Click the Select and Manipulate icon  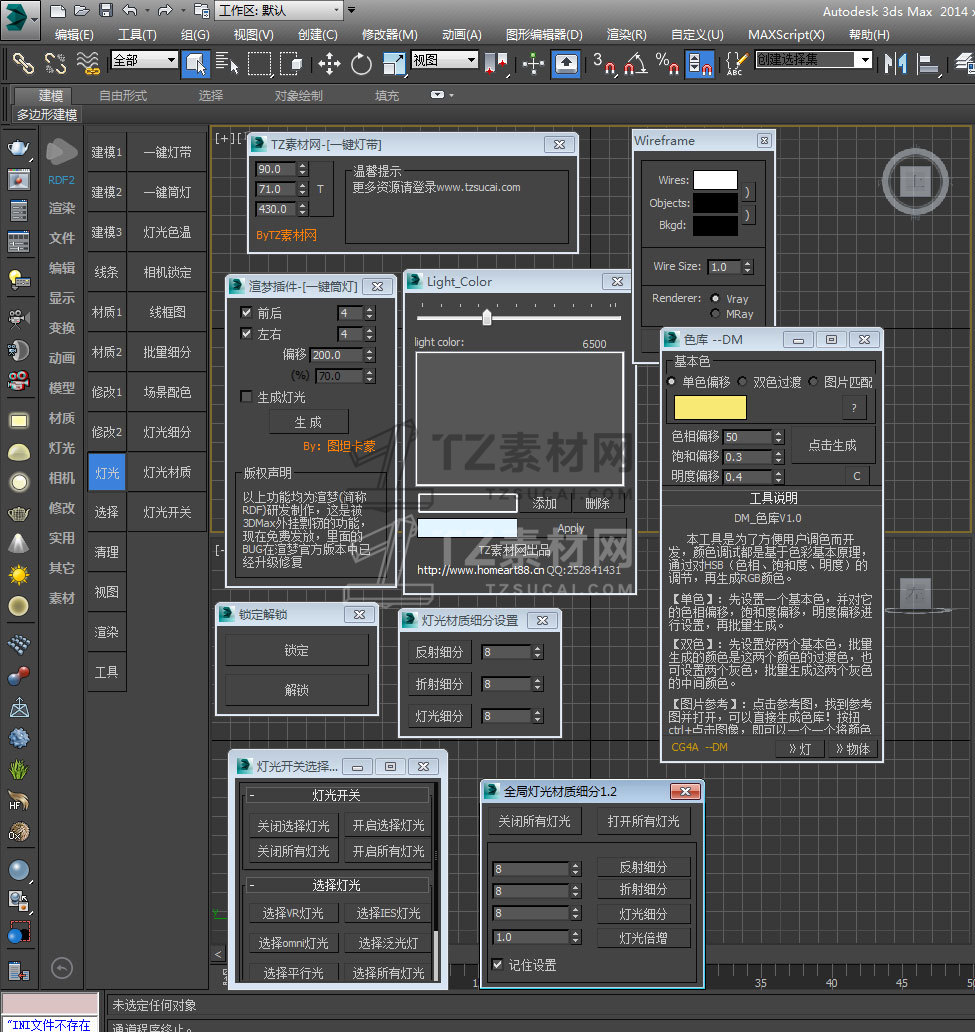533,64
